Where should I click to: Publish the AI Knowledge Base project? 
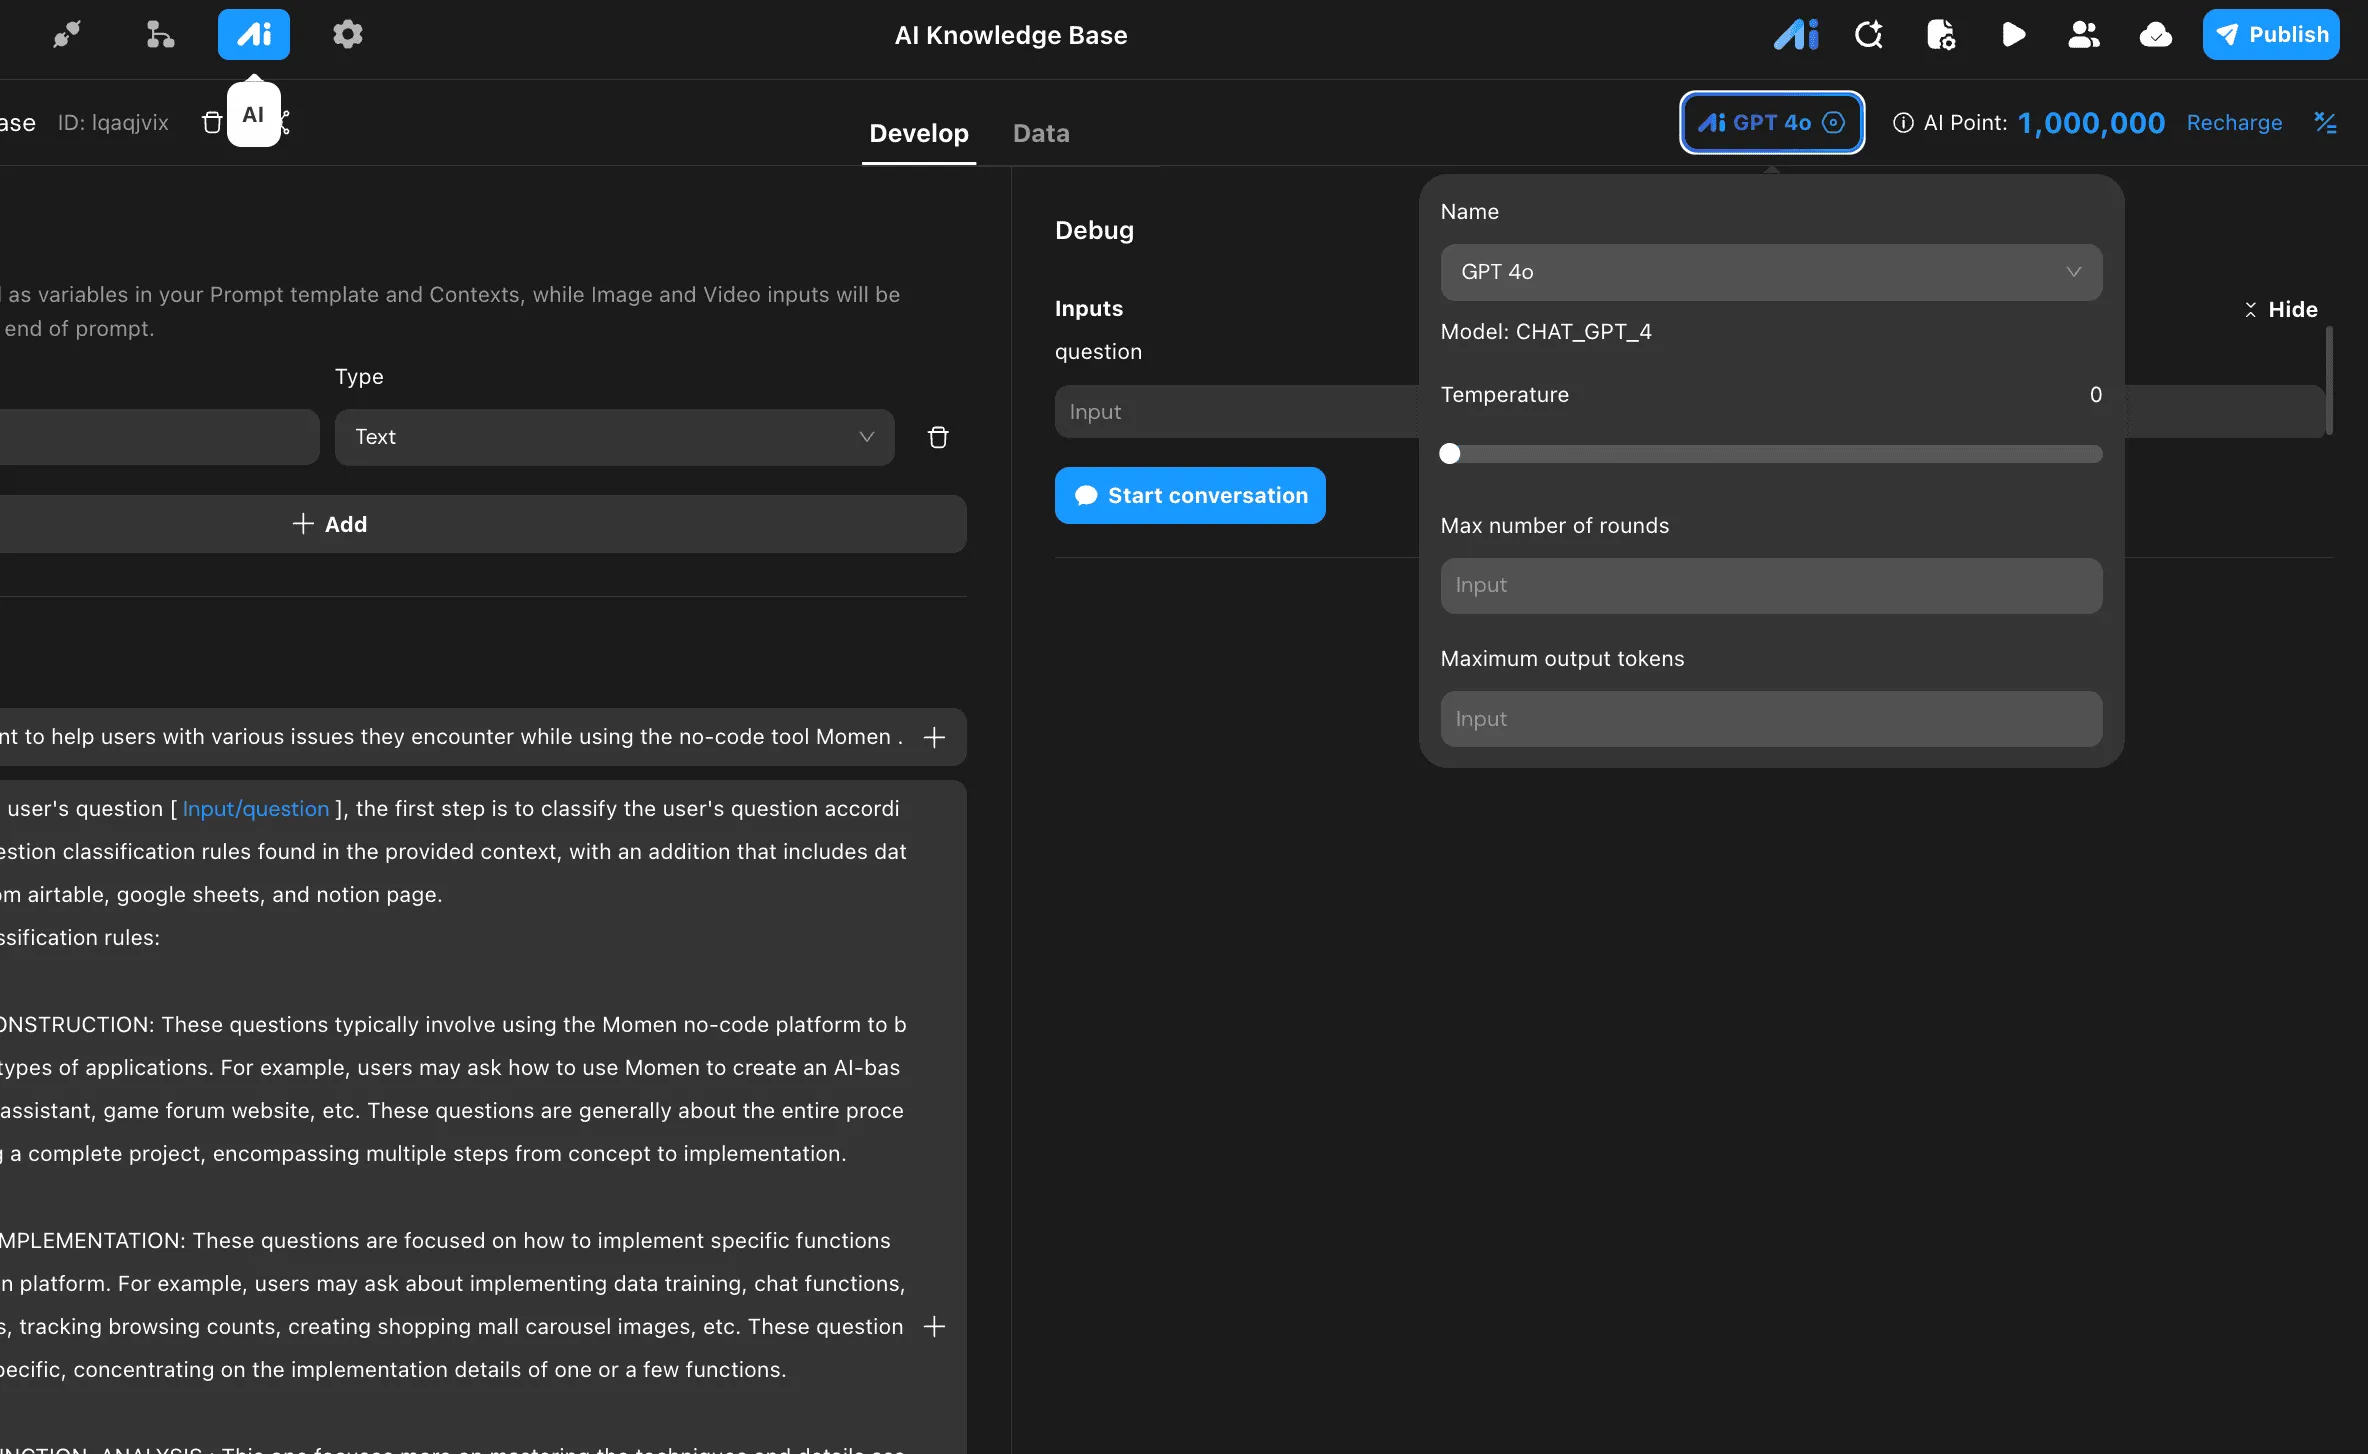2271,35
